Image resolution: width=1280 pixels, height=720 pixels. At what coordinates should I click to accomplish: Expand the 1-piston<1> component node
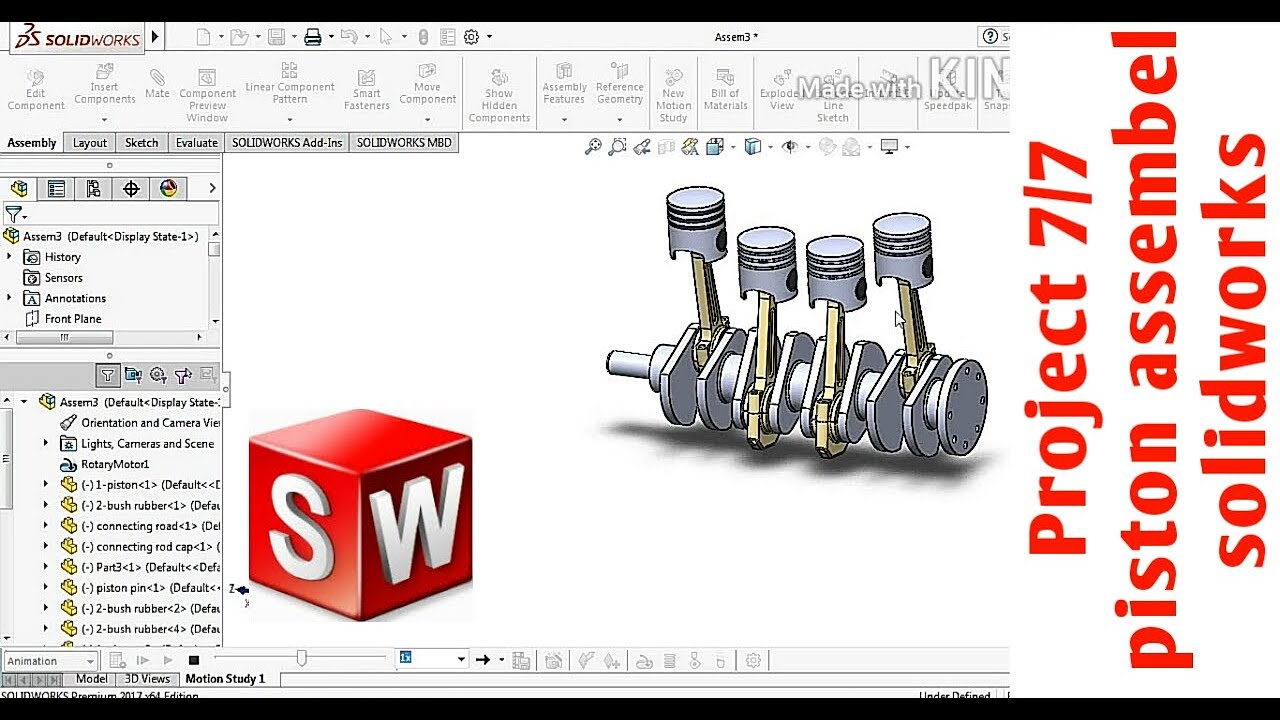45,485
